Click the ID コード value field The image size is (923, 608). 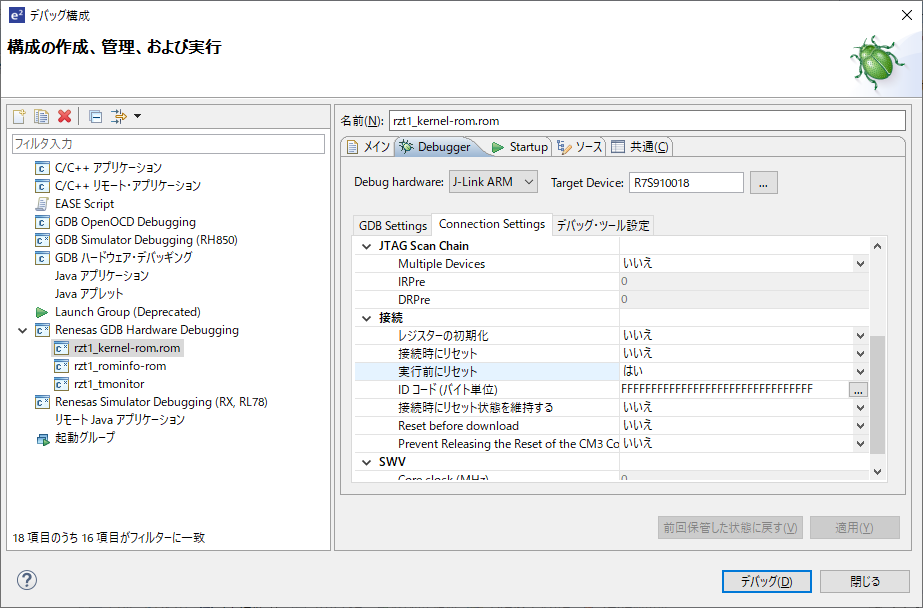click(x=733, y=389)
